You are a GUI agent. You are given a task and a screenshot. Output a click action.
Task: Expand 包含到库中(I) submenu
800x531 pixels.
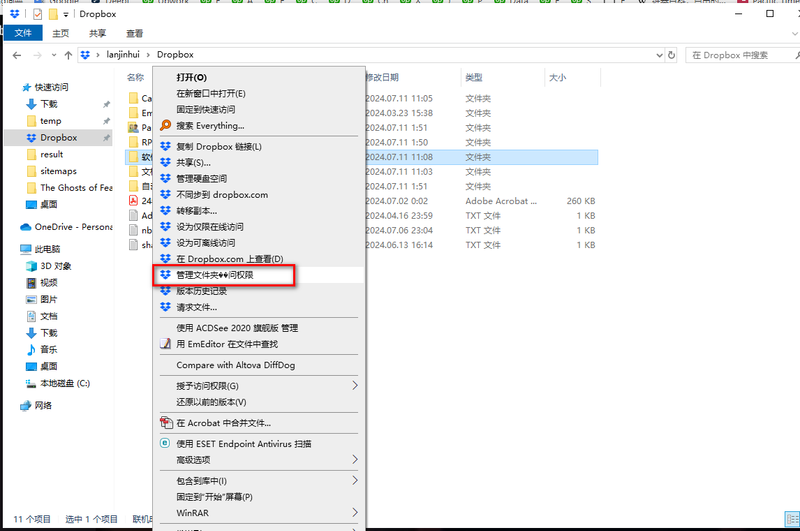(258, 481)
